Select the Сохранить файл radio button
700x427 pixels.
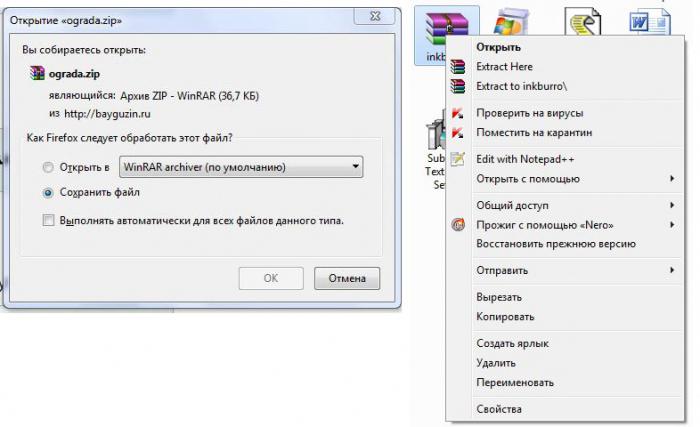pos(48,193)
